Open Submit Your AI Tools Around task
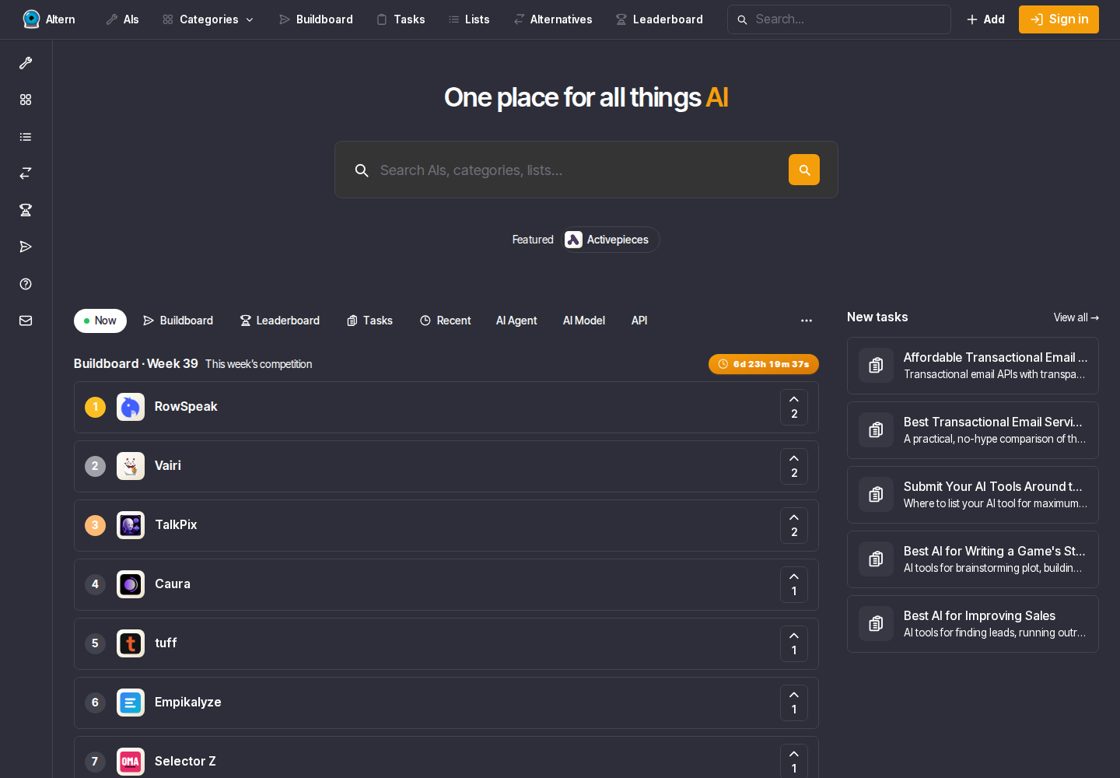The height and width of the screenshot is (778, 1120). (x=973, y=495)
